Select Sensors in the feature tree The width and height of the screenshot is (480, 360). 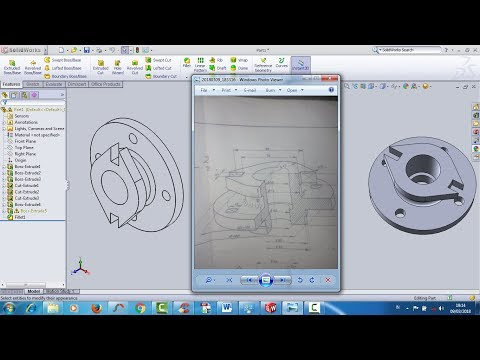[22, 116]
